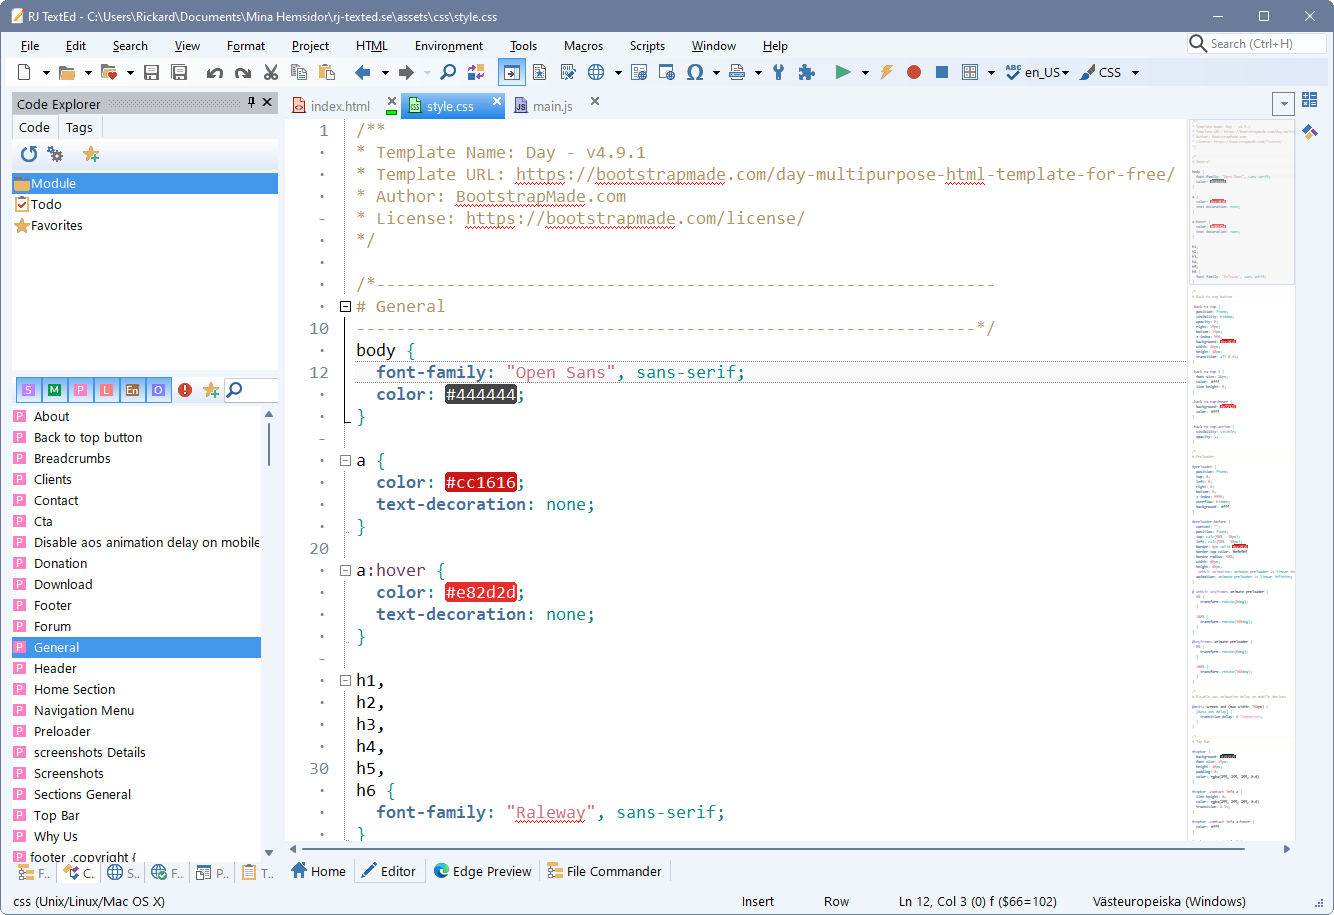Open the File Commander view

click(604, 871)
